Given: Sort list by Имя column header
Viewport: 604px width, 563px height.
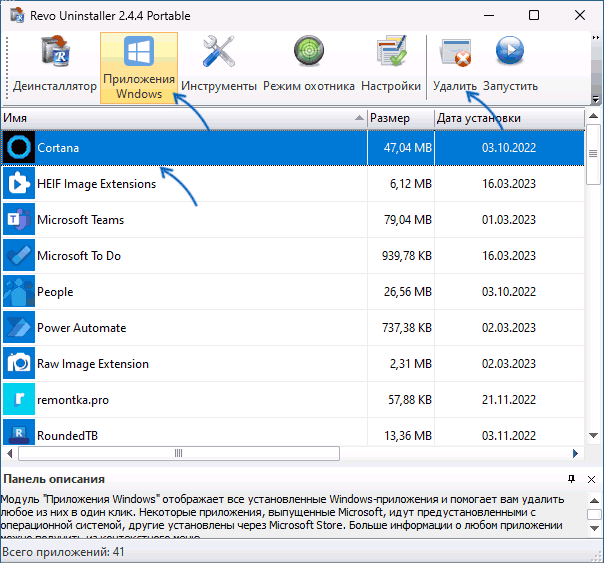Looking at the screenshot, I should tap(184, 118).
